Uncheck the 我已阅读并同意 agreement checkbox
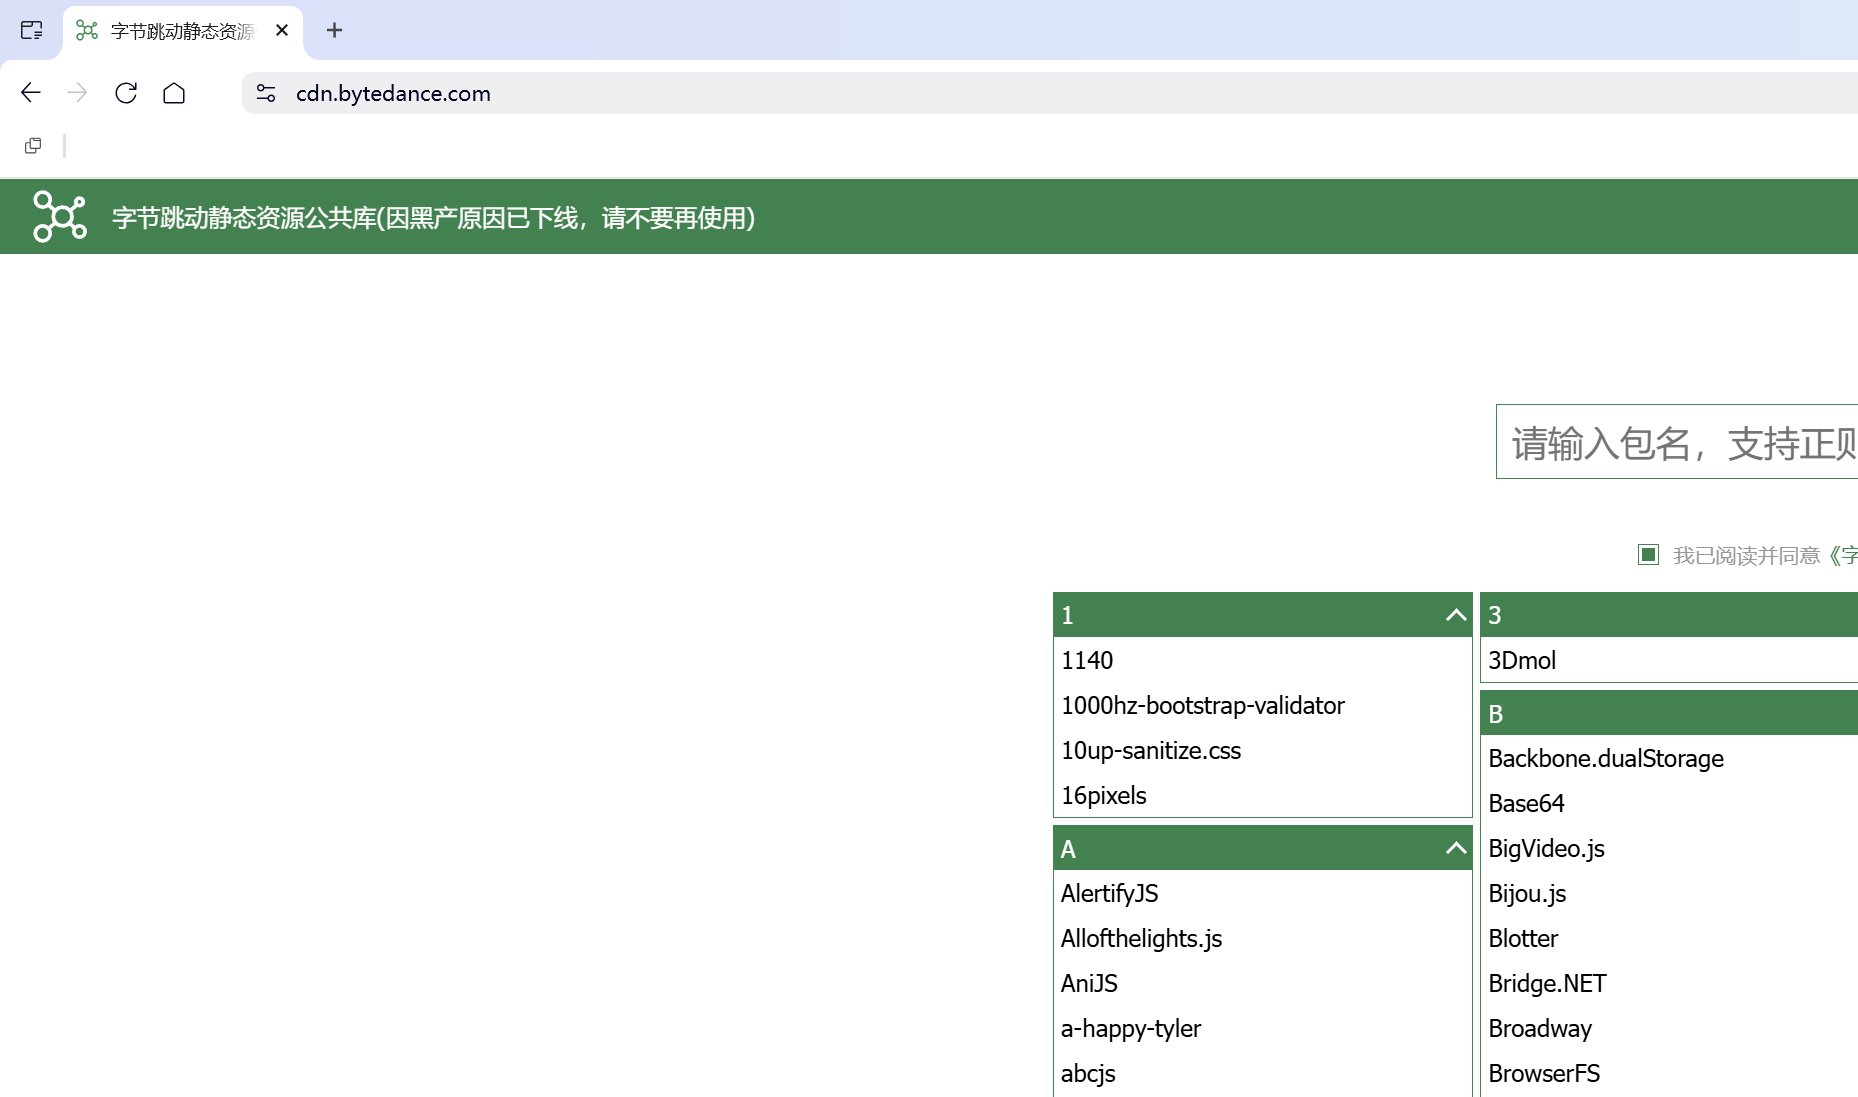Screen dimensions: 1858x1097 pyautogui.click(x=1648, y=554)
